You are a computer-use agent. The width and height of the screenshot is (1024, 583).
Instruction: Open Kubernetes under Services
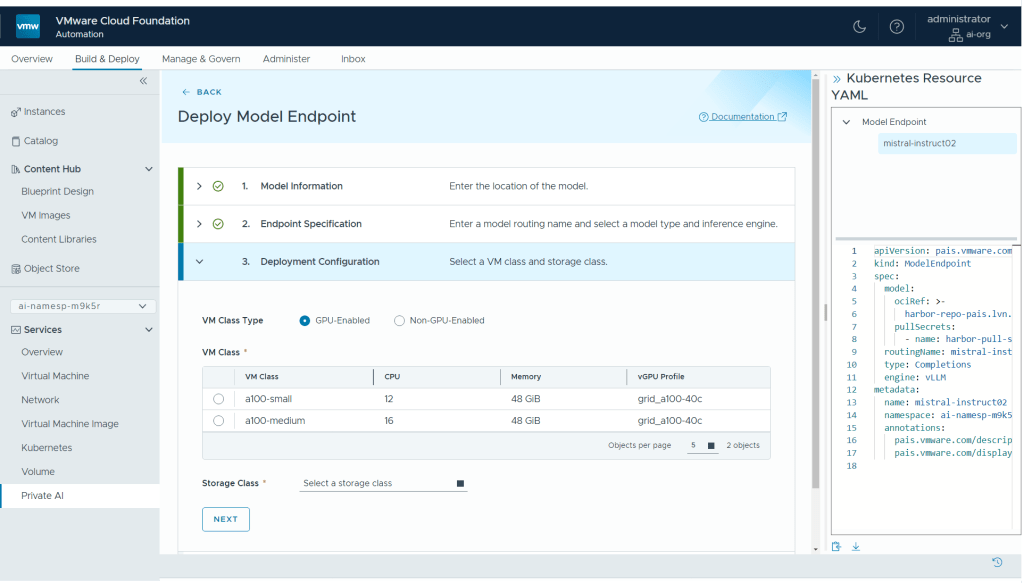[46, 448]
